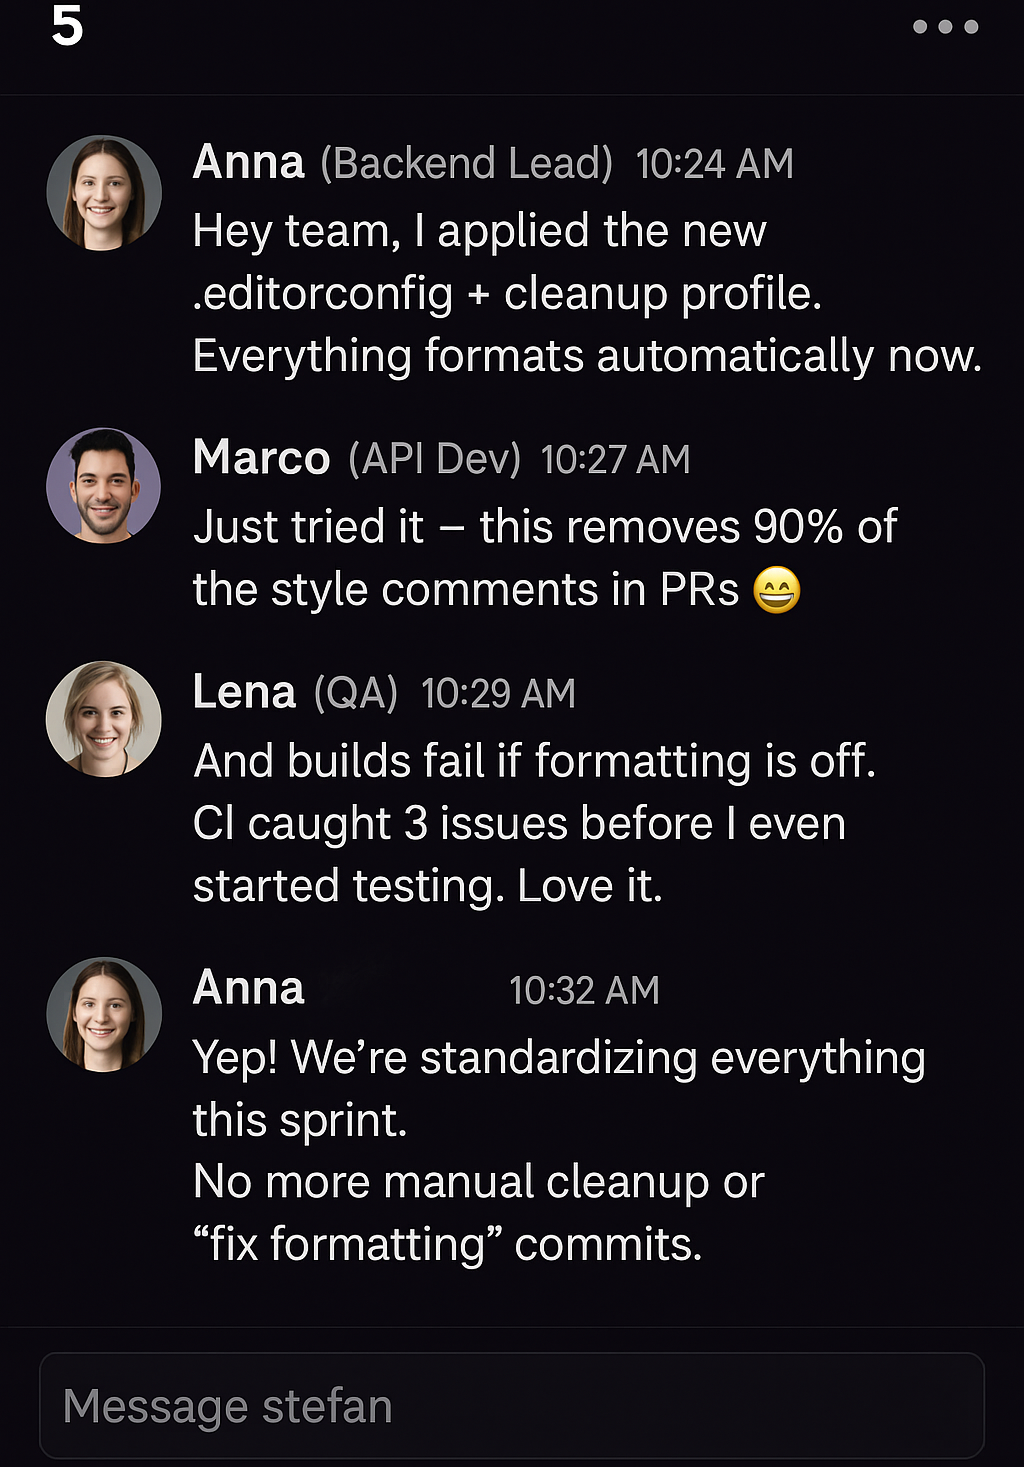
Task: Click the 10:32 AM timestamp
Action: [x=583, y=988]
